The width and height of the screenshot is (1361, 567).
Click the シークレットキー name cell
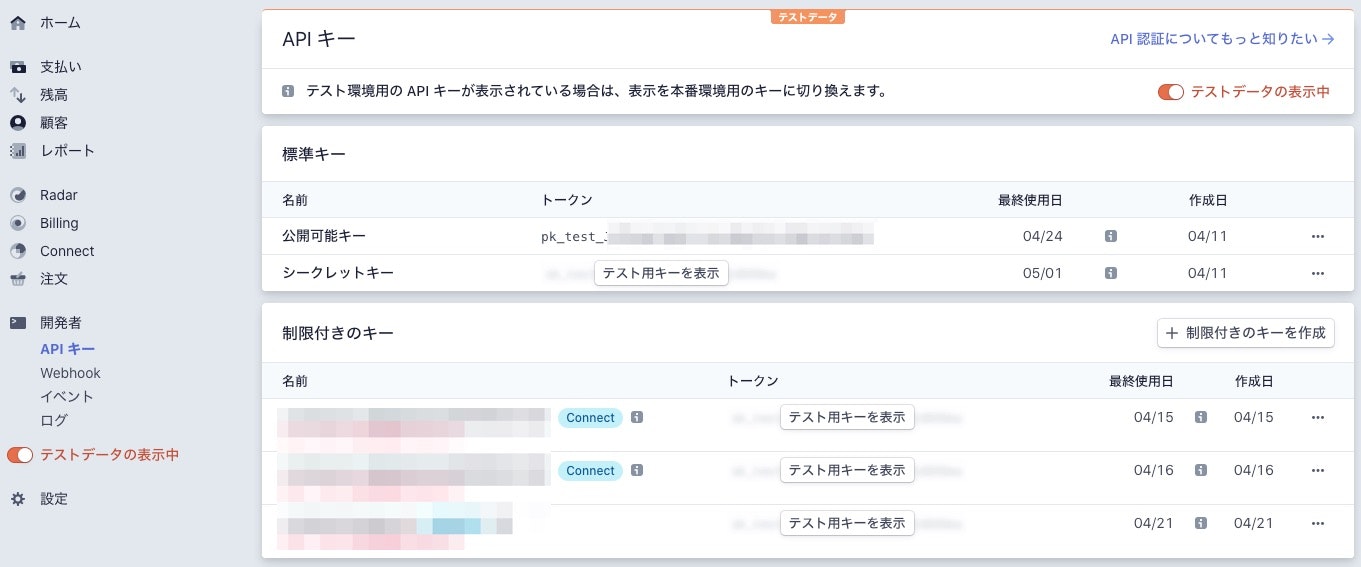338,272
